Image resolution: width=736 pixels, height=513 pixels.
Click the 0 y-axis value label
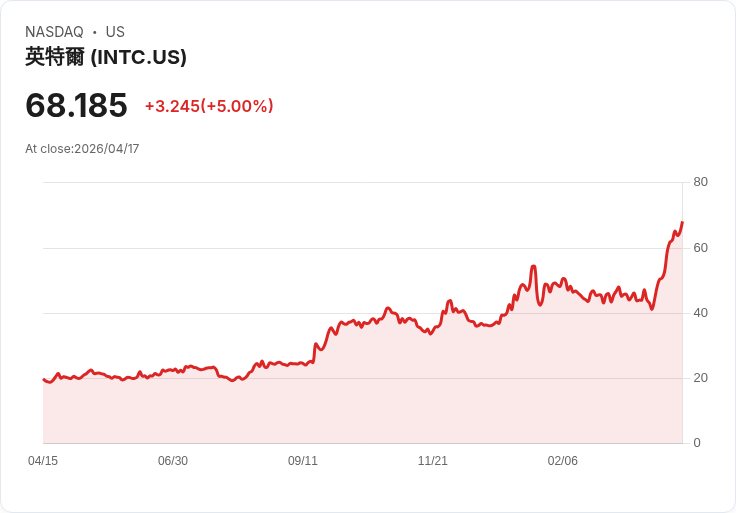tap(697, 443)
